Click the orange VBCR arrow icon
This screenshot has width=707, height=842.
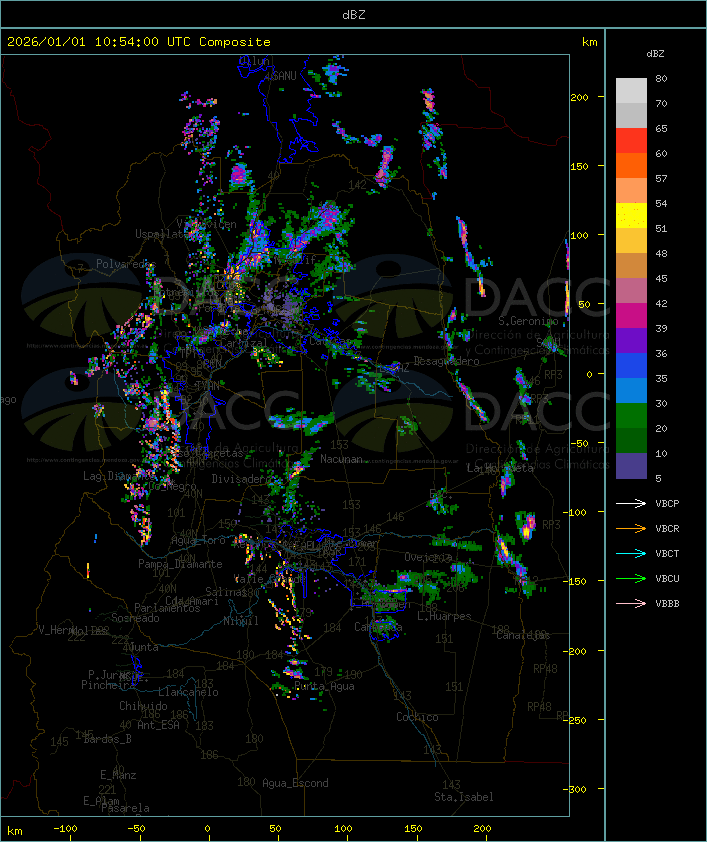(631, 528)
